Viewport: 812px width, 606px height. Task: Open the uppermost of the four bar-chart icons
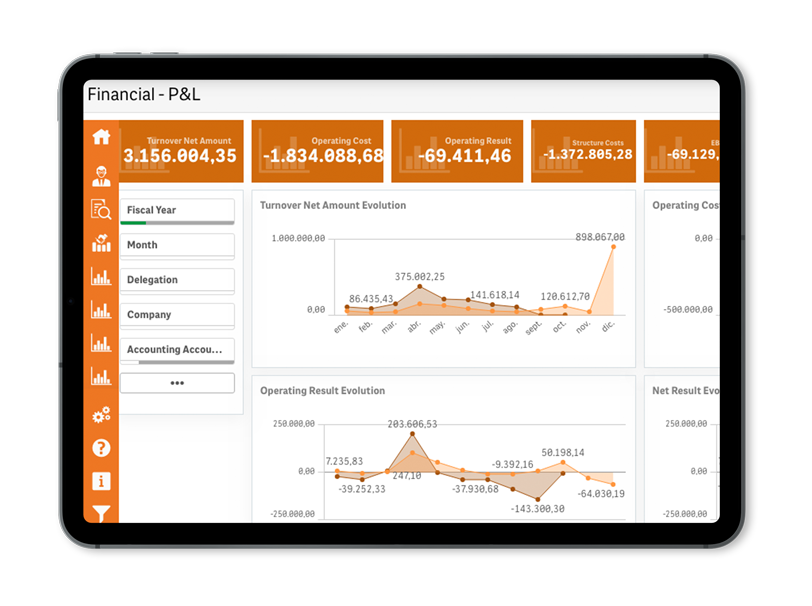pos(101,276)
